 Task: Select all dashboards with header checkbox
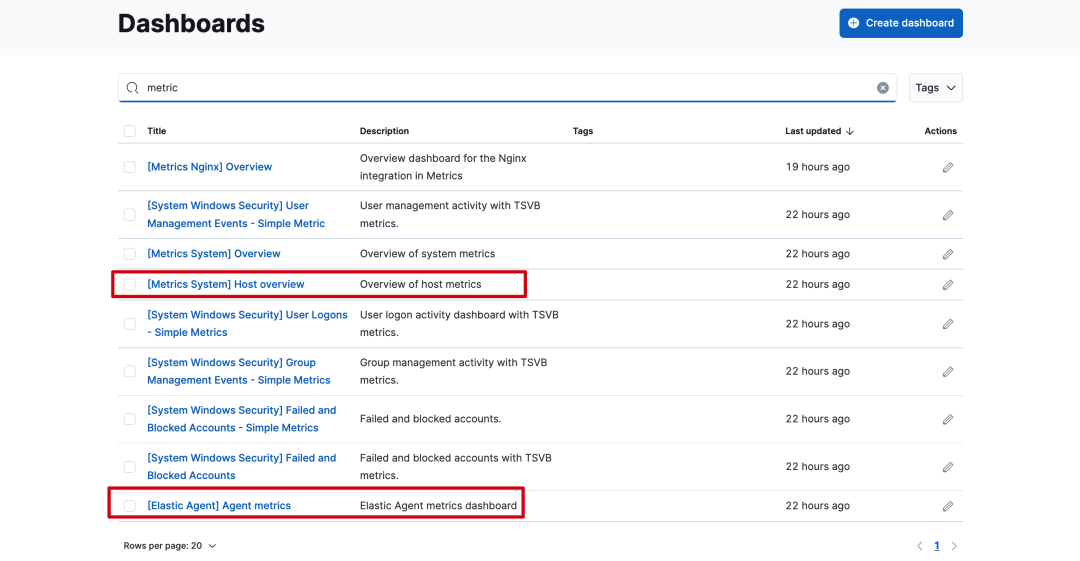tap(130, 131)
